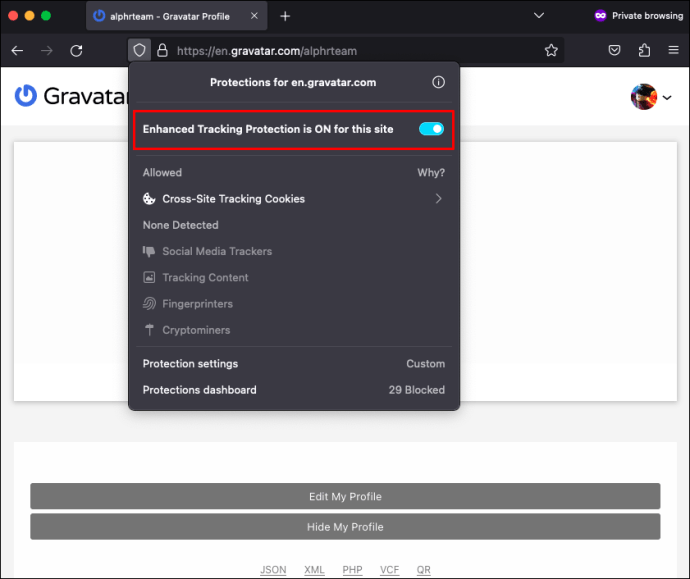Click the Cryptominers label
This screenshot has height=579, width=690.
pos(196,330)
